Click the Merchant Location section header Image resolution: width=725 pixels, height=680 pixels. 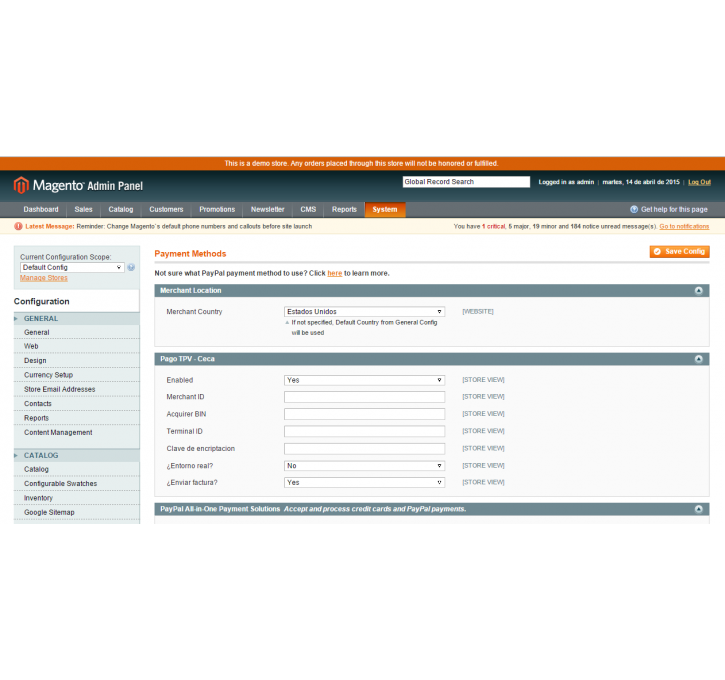(x=431, y=291)
